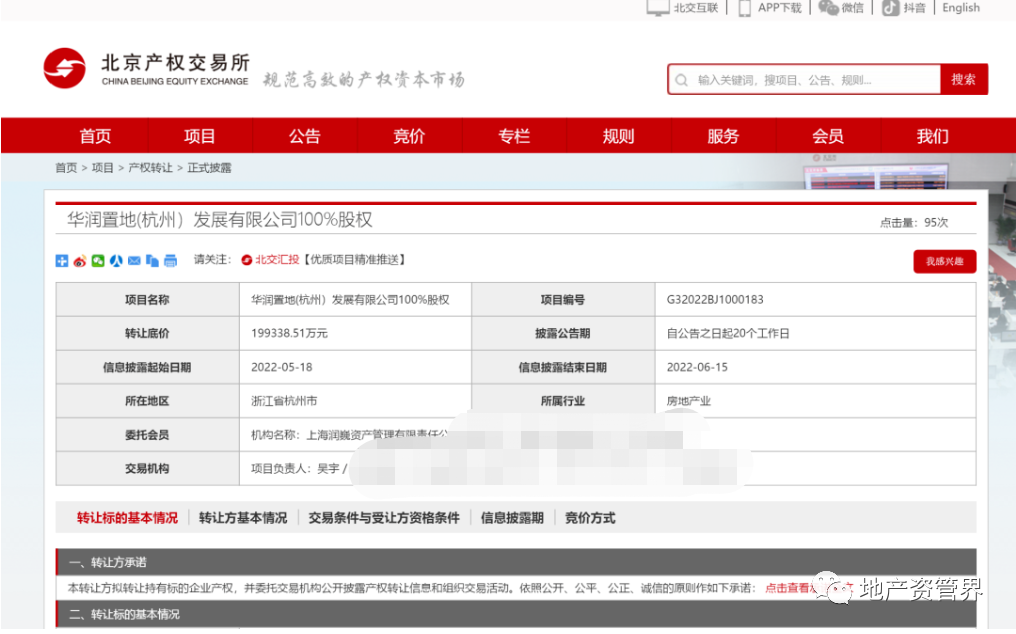Click the red 我感兴趣 button
1016x634 pixels.
[945, 261]
